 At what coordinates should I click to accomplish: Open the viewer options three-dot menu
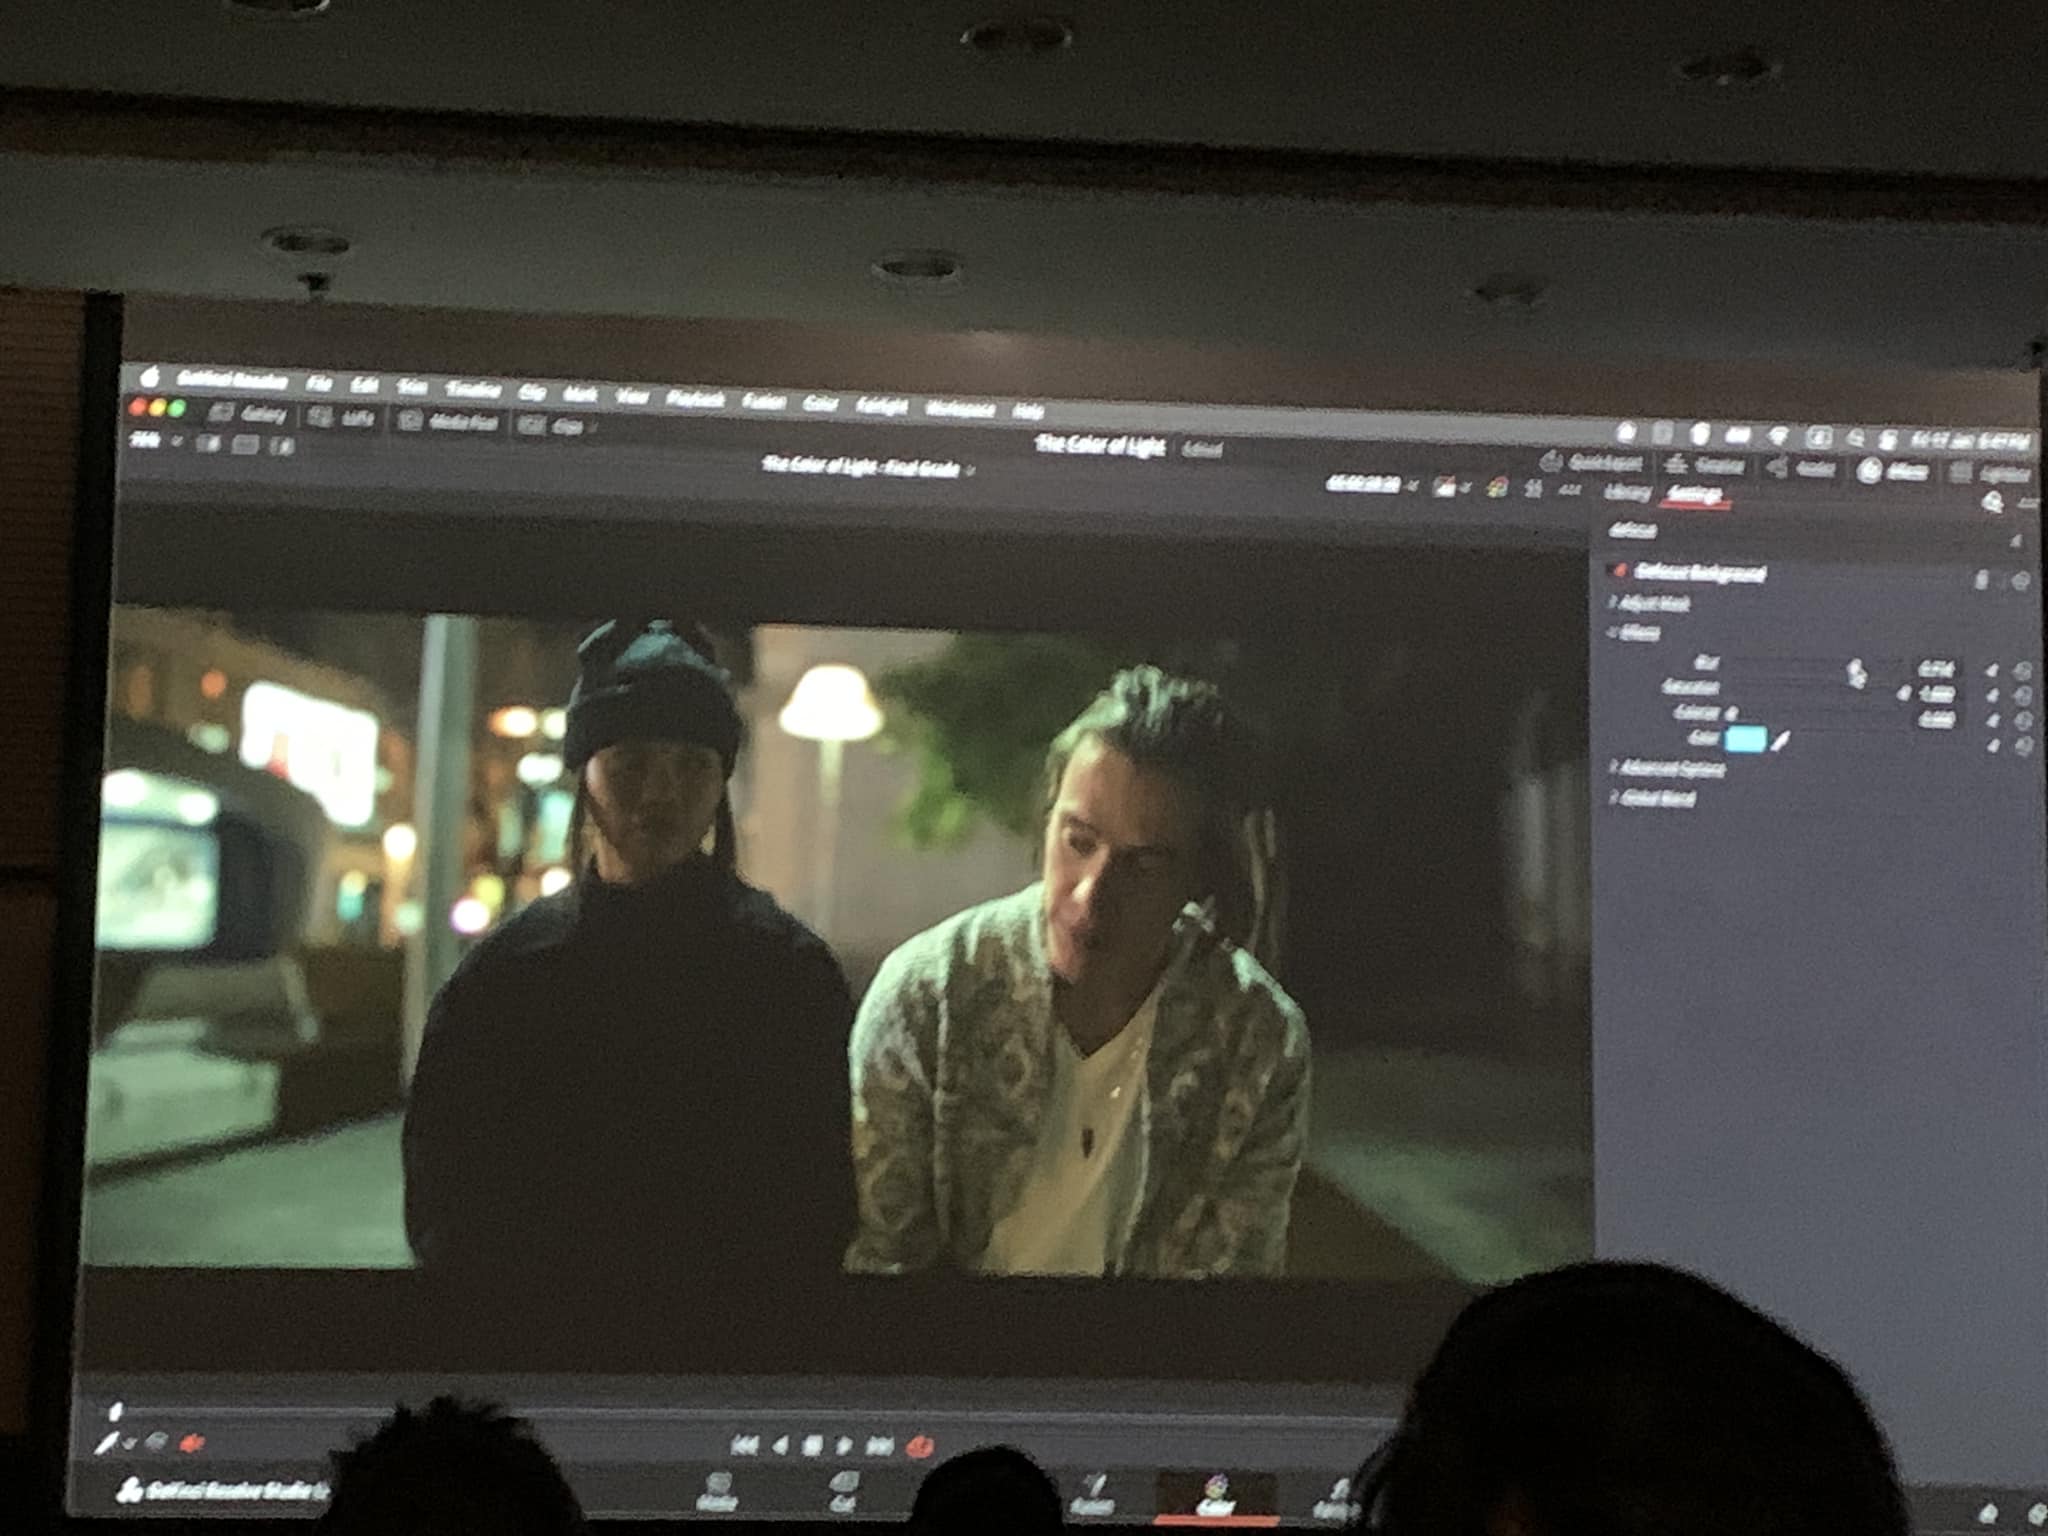point(1570,490)
